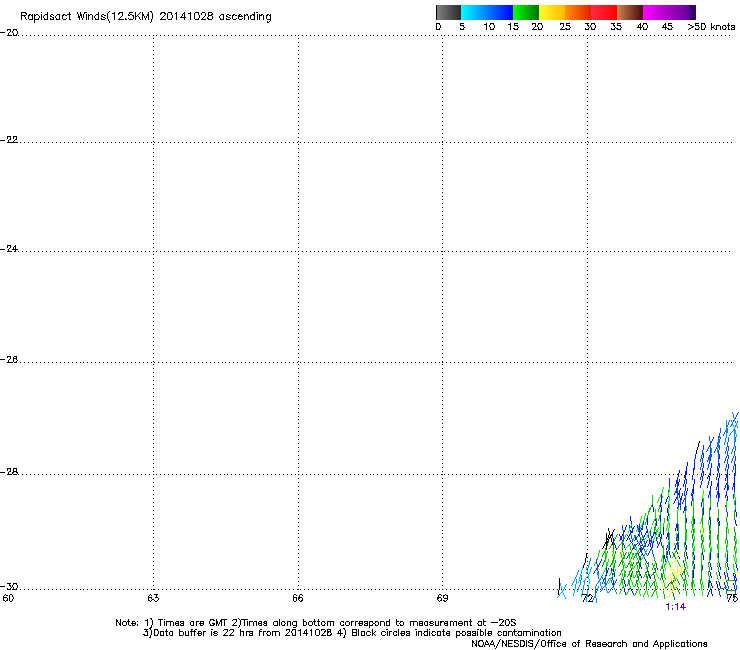Click the -30 latitude axis label
The height and width of the screenshot is (650, 740).
9,587
